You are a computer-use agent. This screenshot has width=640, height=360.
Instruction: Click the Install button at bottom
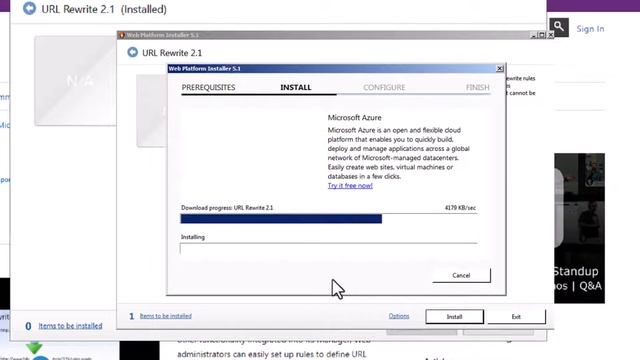point(454,317)
